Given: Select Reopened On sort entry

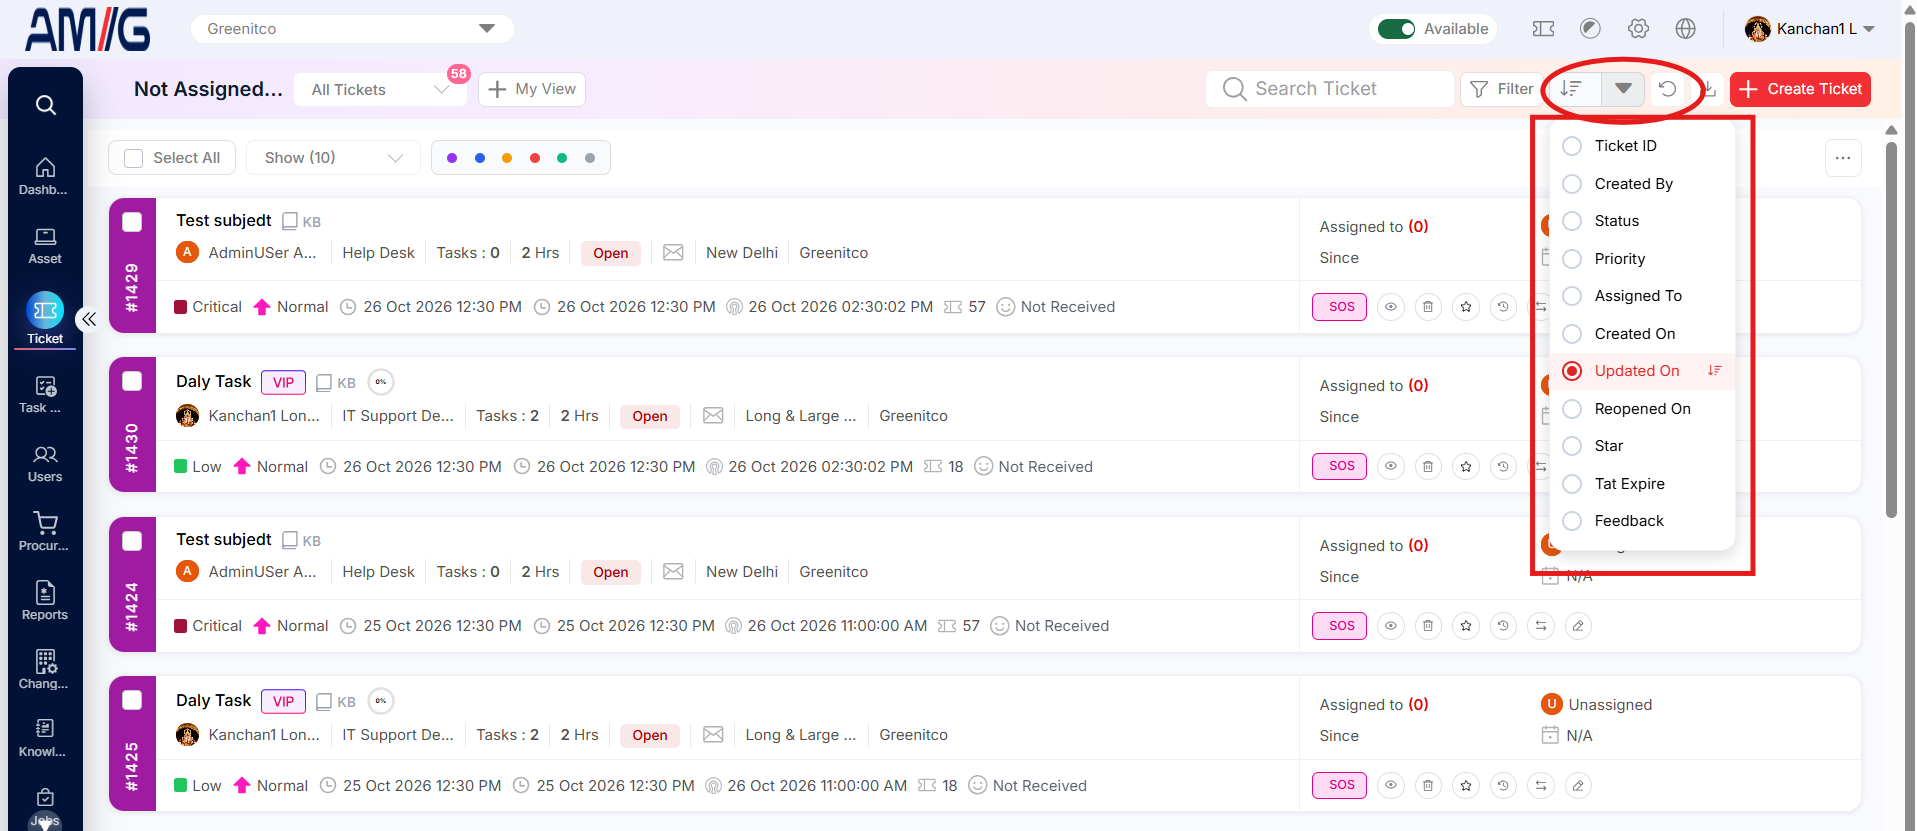Looking at the screenshot, I should coord(1642,409).
